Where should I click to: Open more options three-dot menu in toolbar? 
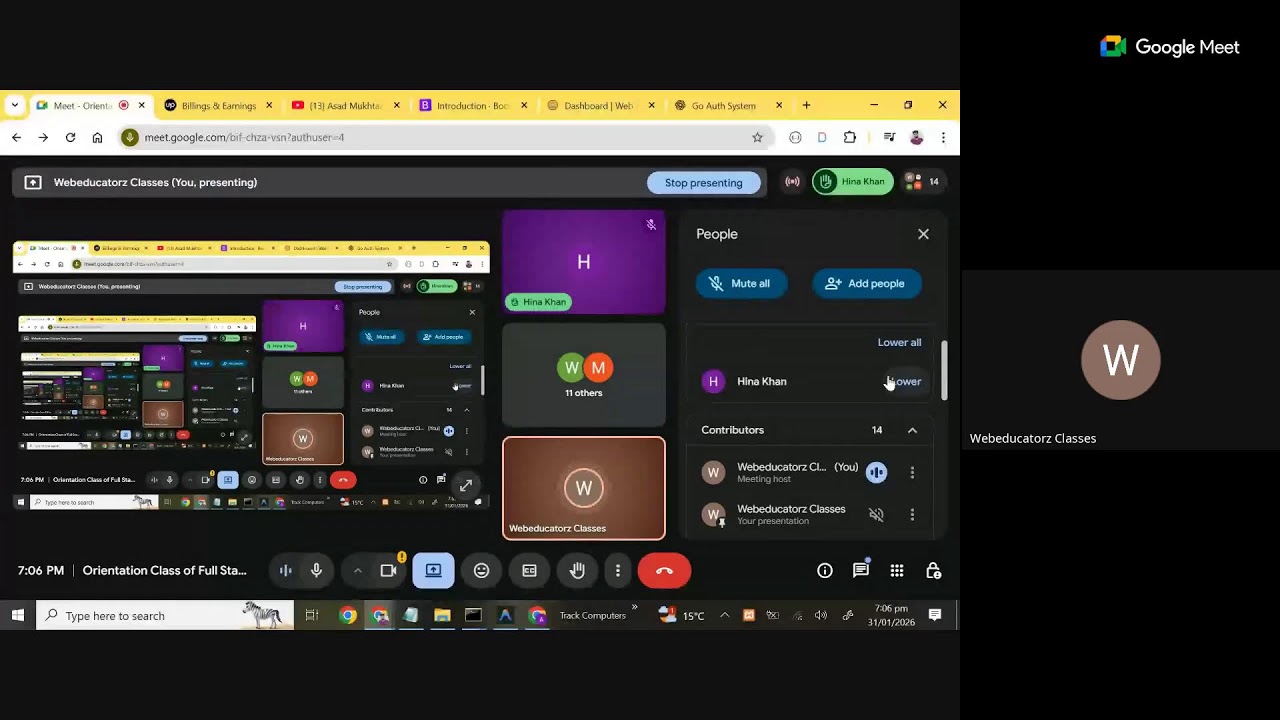click(x=618, y=570)
